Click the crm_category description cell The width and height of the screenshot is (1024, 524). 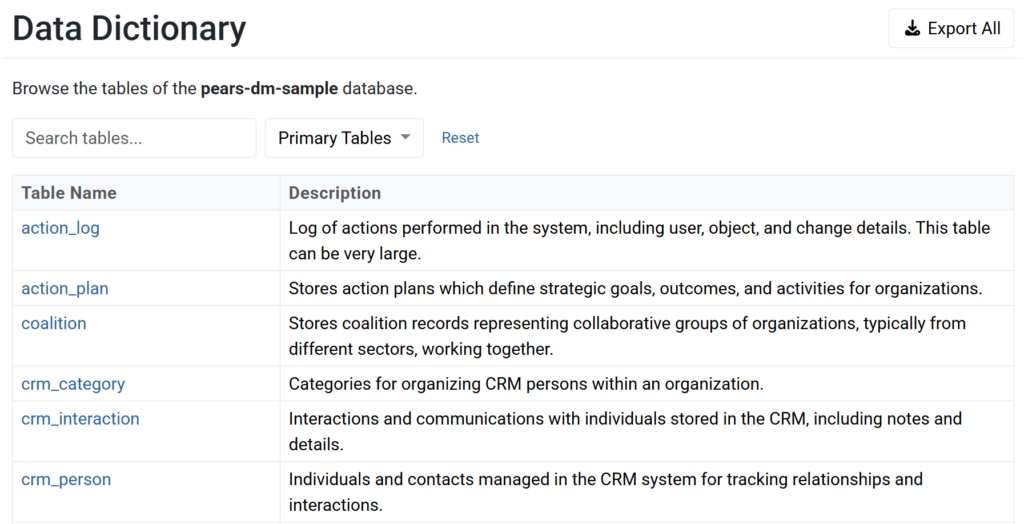526,384
